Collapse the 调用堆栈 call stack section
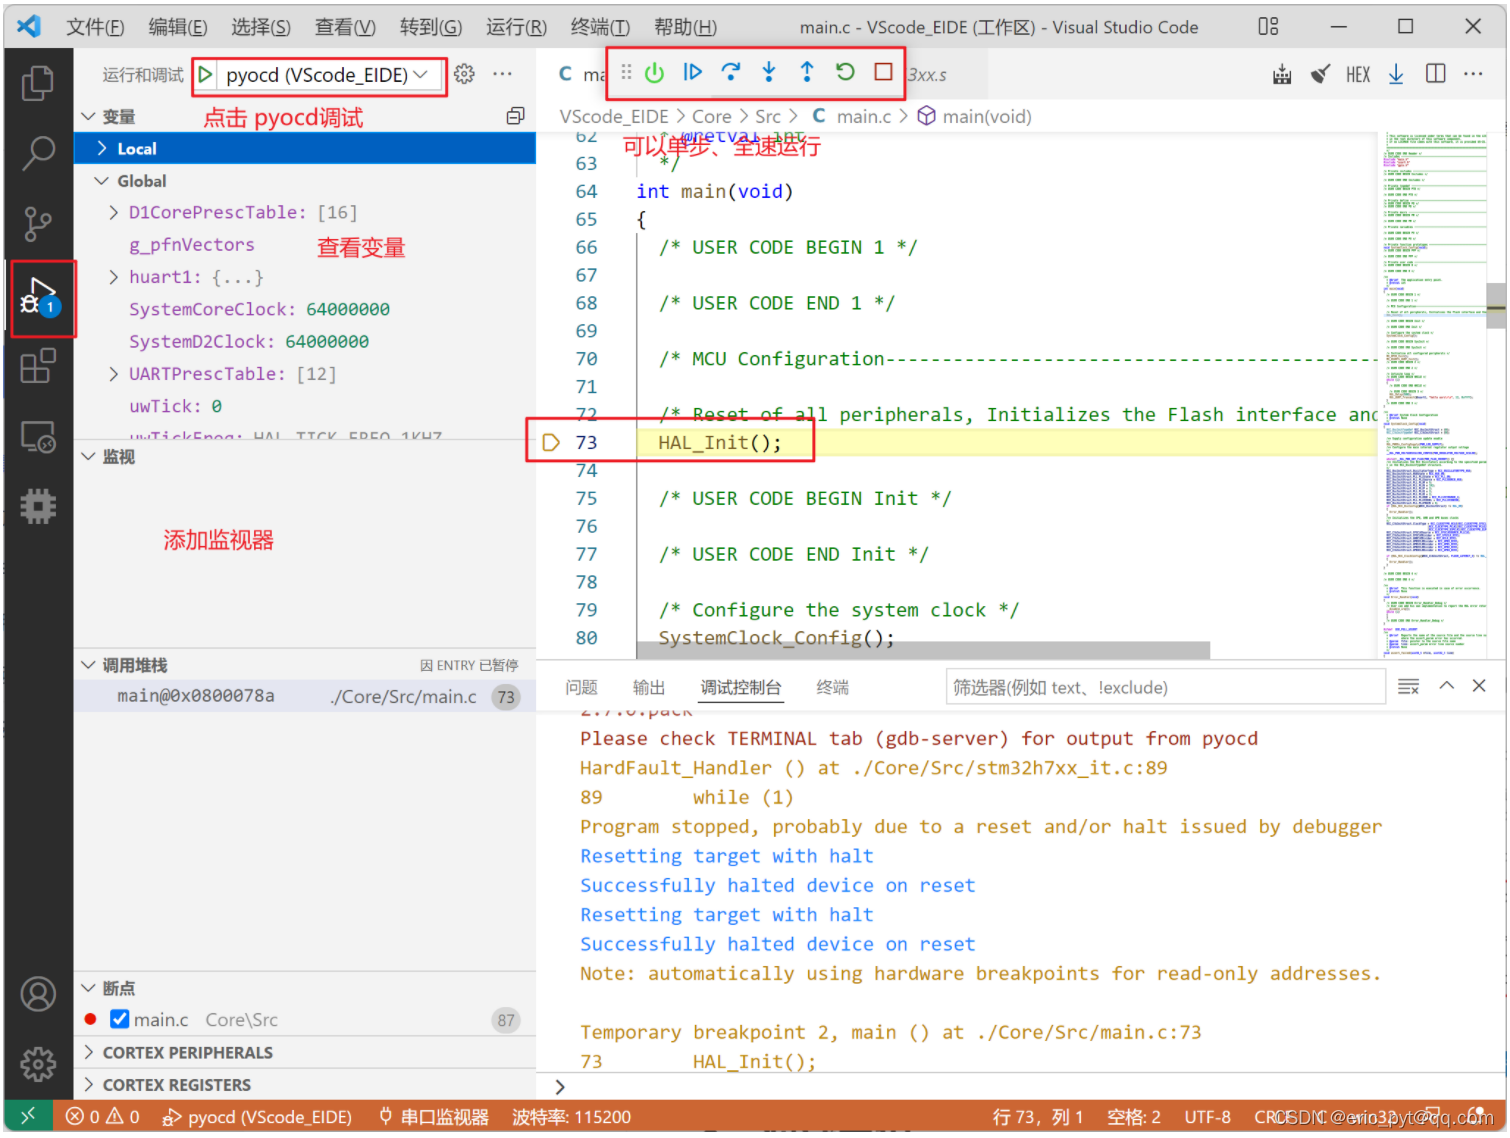 [88, 665]
